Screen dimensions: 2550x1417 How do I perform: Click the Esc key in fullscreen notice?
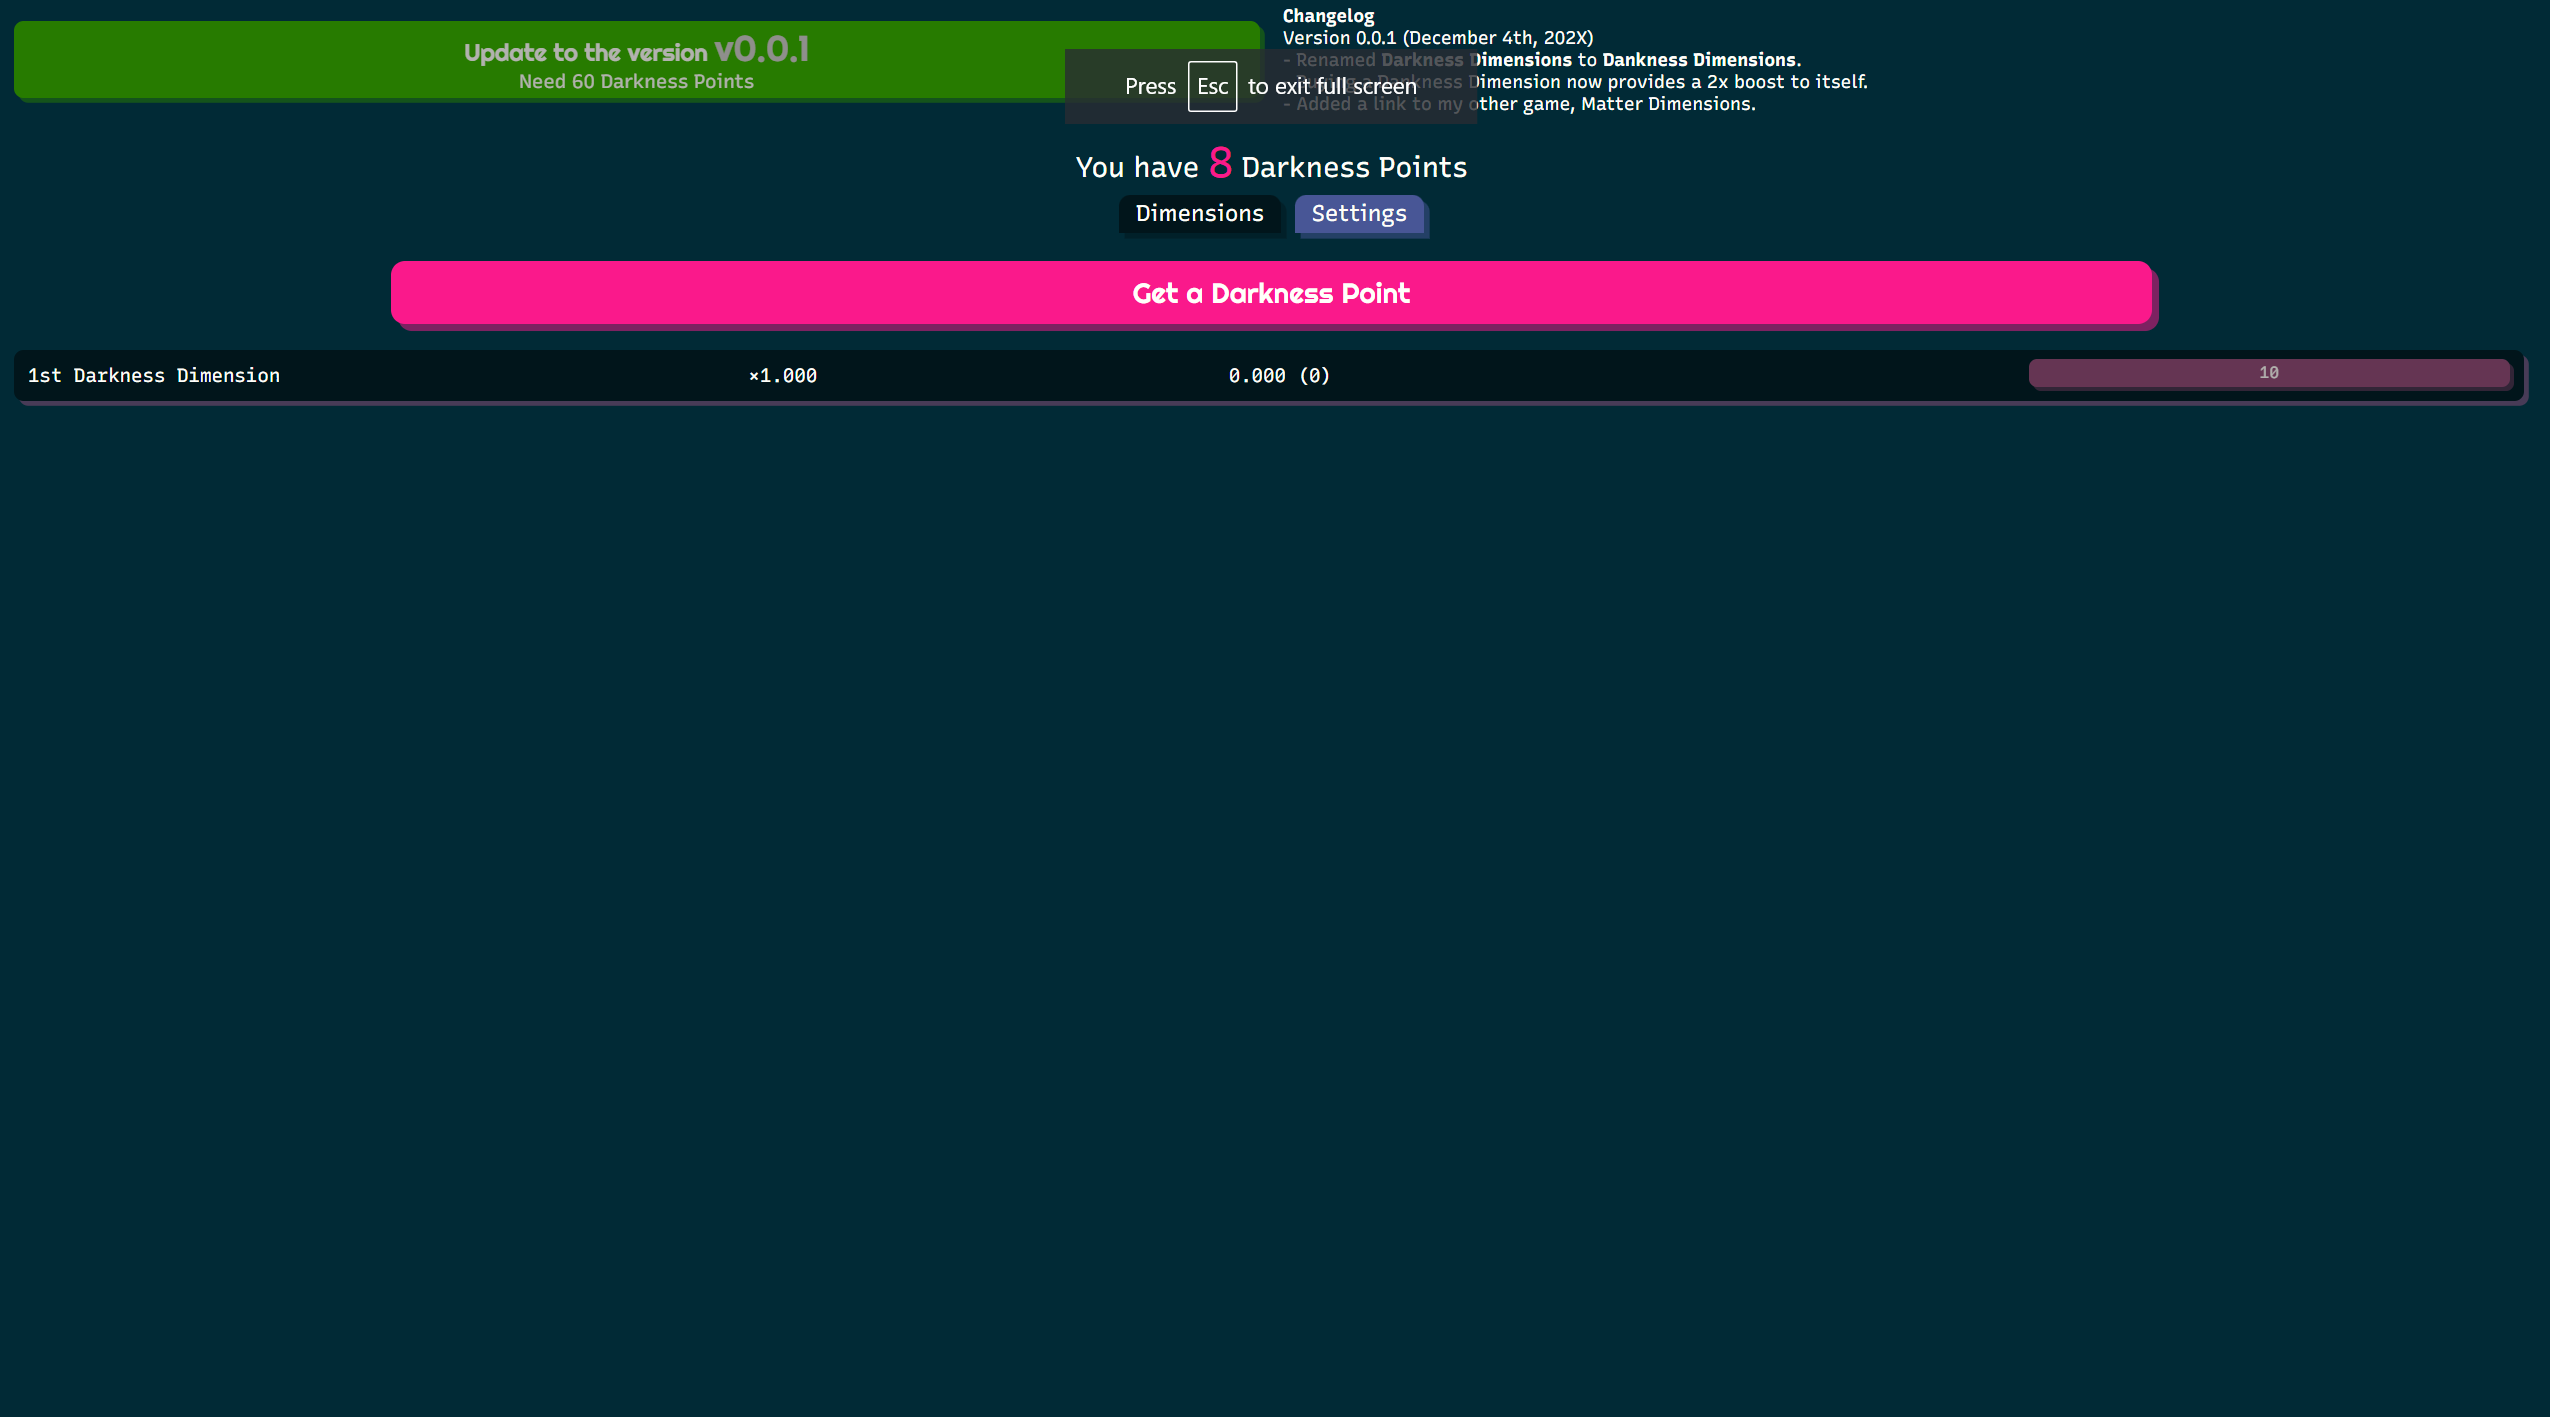point(1212,87)
